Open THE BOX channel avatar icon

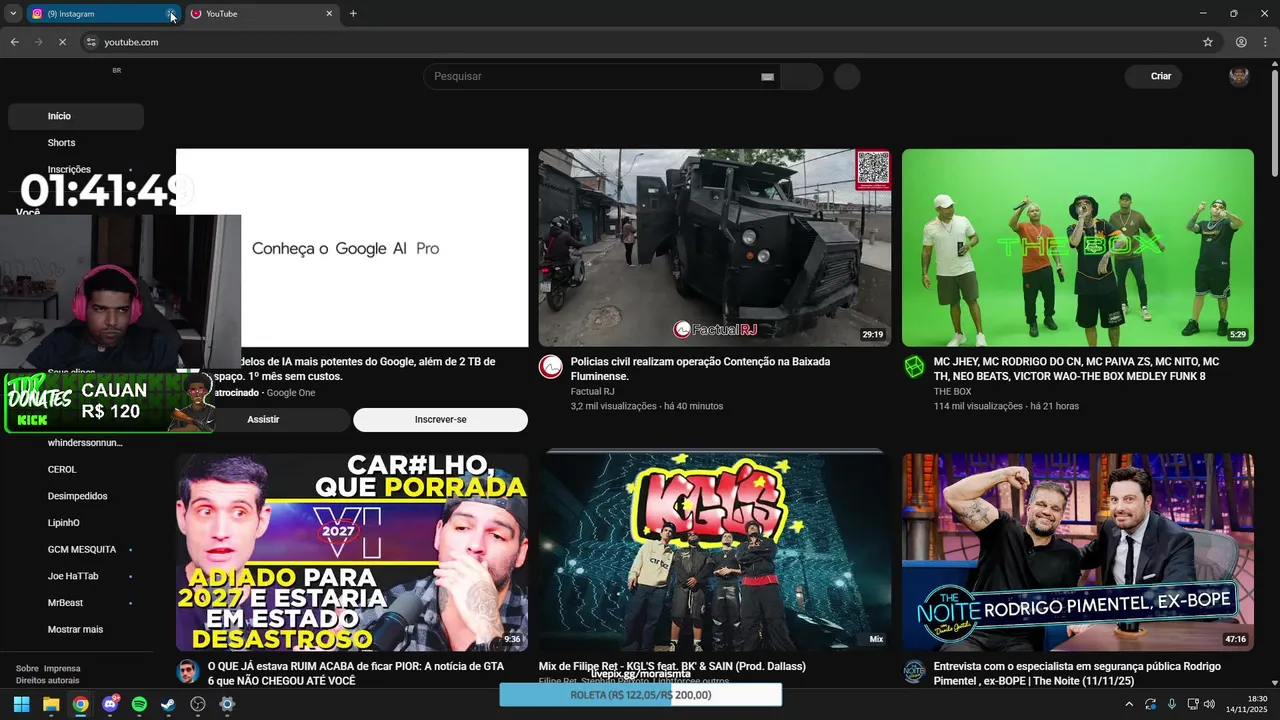click(914, 367)
